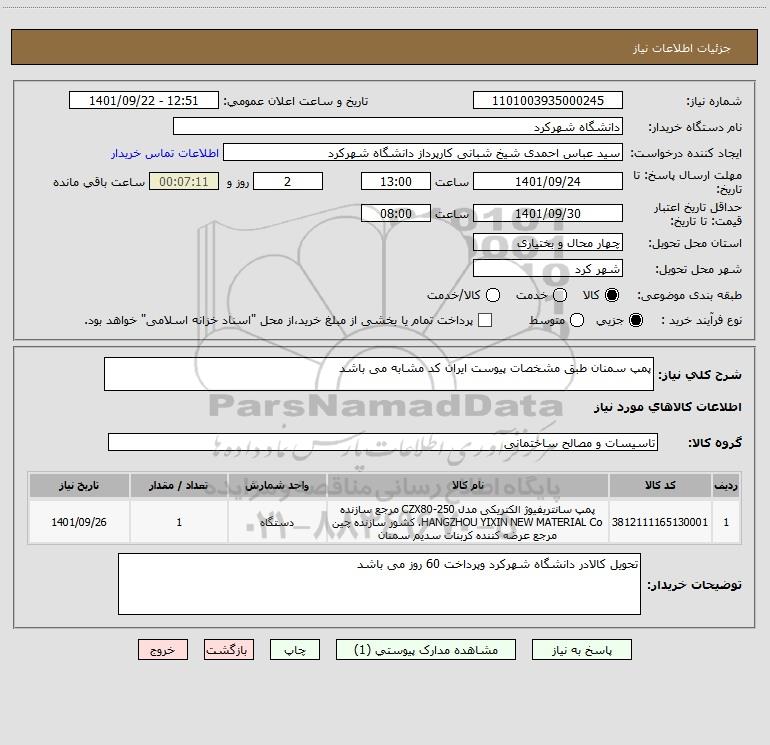
Task: Click the گروه کالا field تاسیسات و مصالح ساختمانی
Action: [x=383, y=442]
